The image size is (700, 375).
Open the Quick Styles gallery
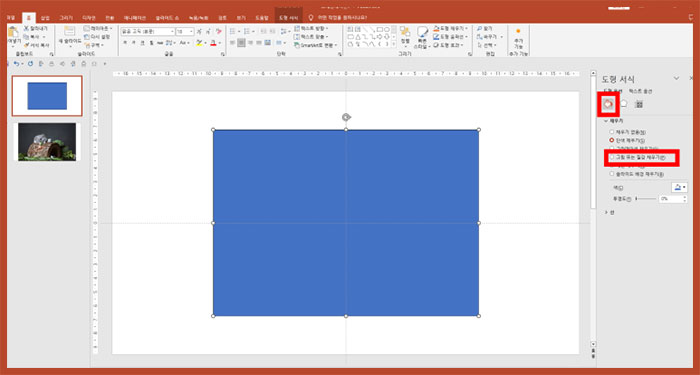(x=422, y=37)
